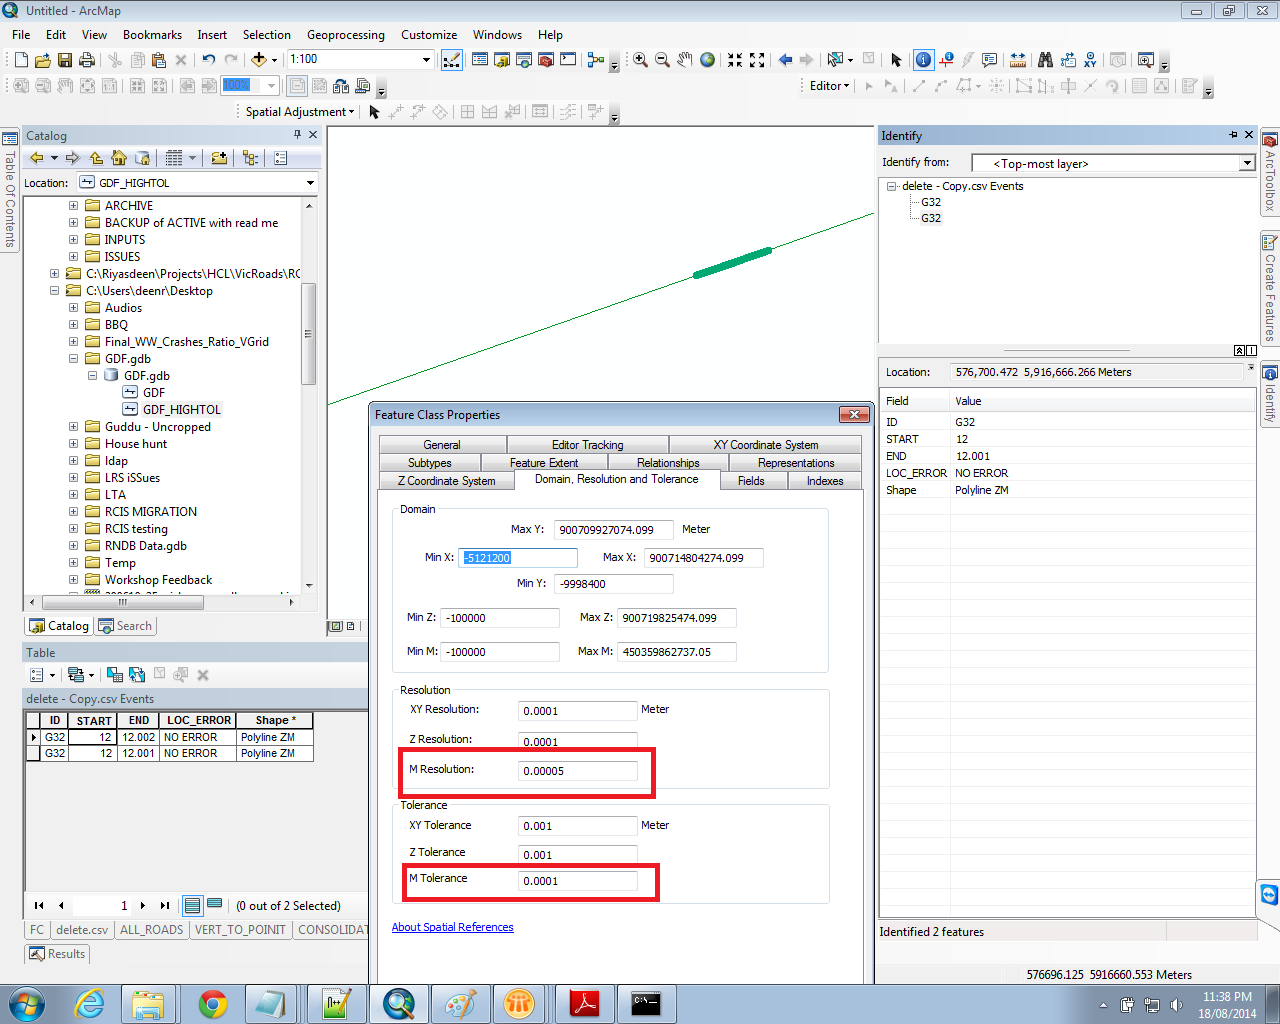Viewport: 1280px width, 1024px height.
Task: Switch to the Search panel tab
Action: pyautogui.click(x=125, y=626)
